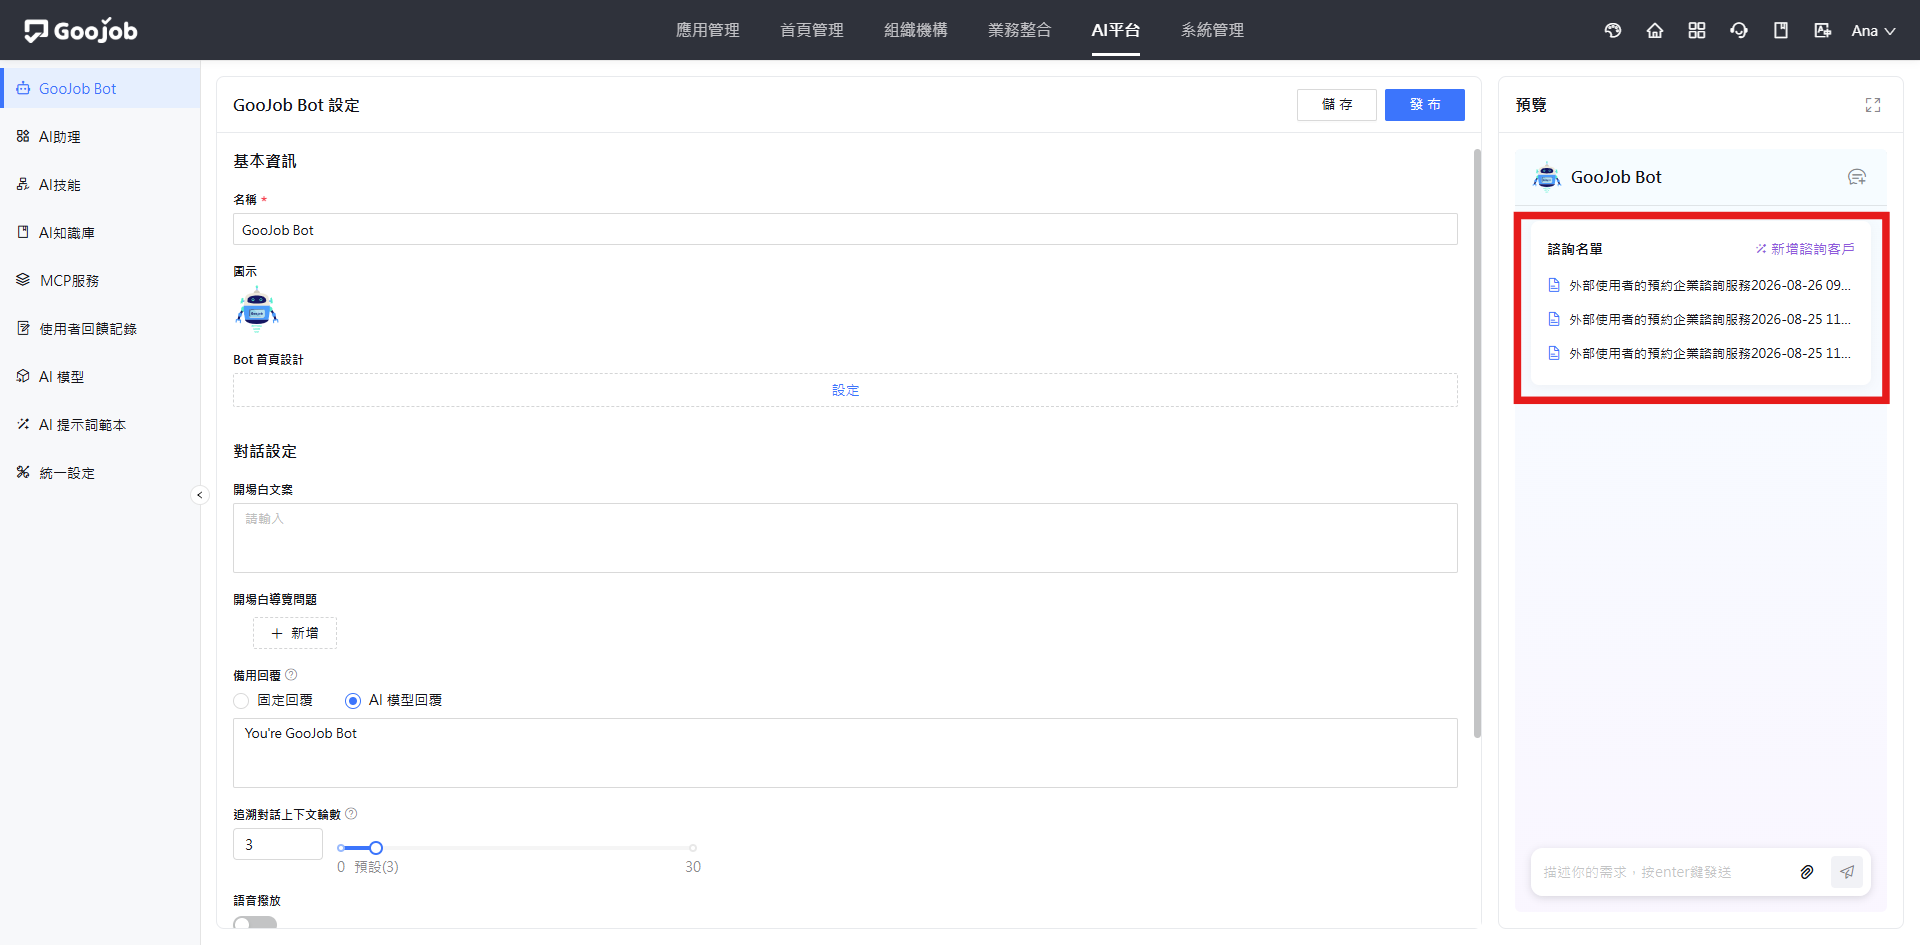Viewport: 1920px width, 945px height.
Task: Click the attachment paperclip icon
Action: (1807, 872)
